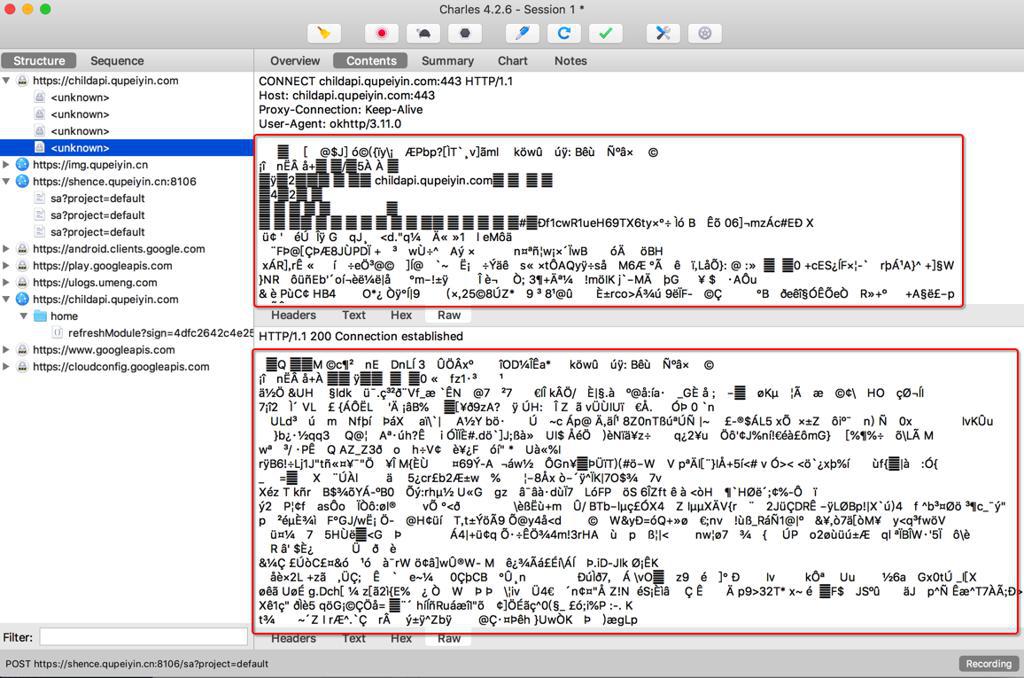Image resolution: width=1024 pixels, height=678 pixels.
Task: Click the Filter text field
Action: pos(143,637)
